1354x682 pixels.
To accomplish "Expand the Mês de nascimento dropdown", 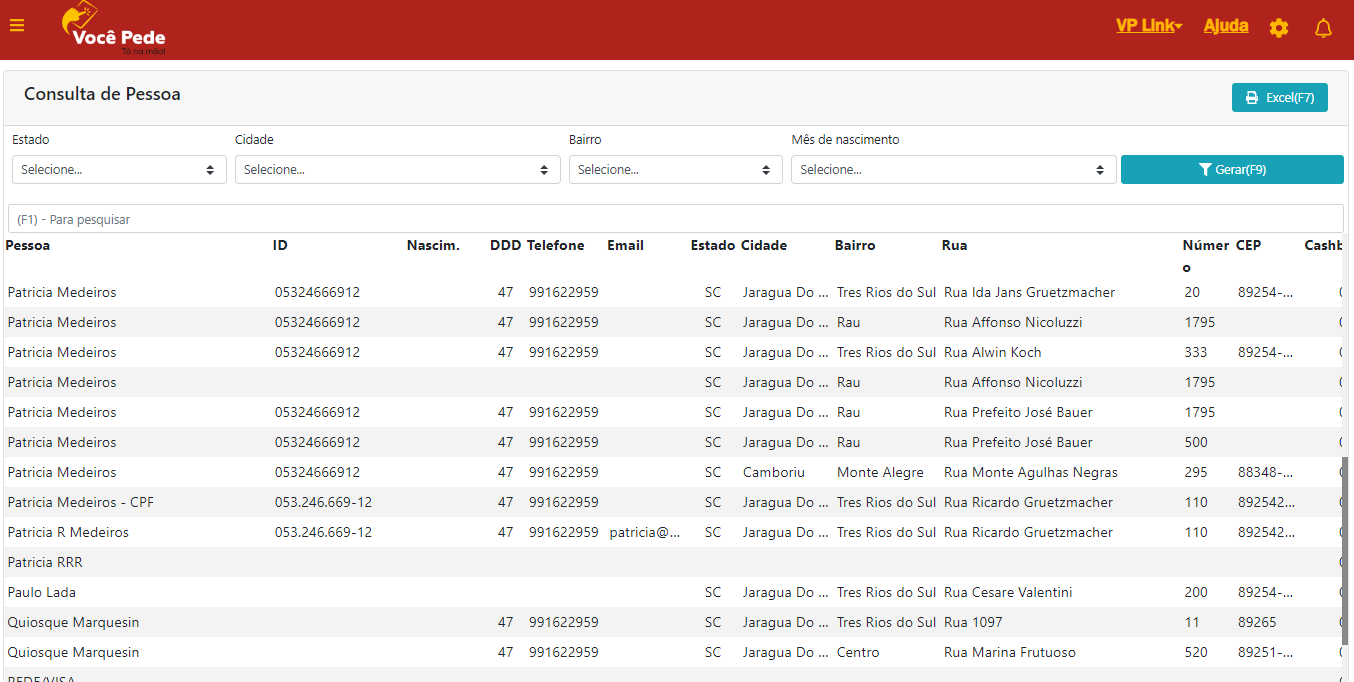I will pyautogui.click(x=953, y=170).
